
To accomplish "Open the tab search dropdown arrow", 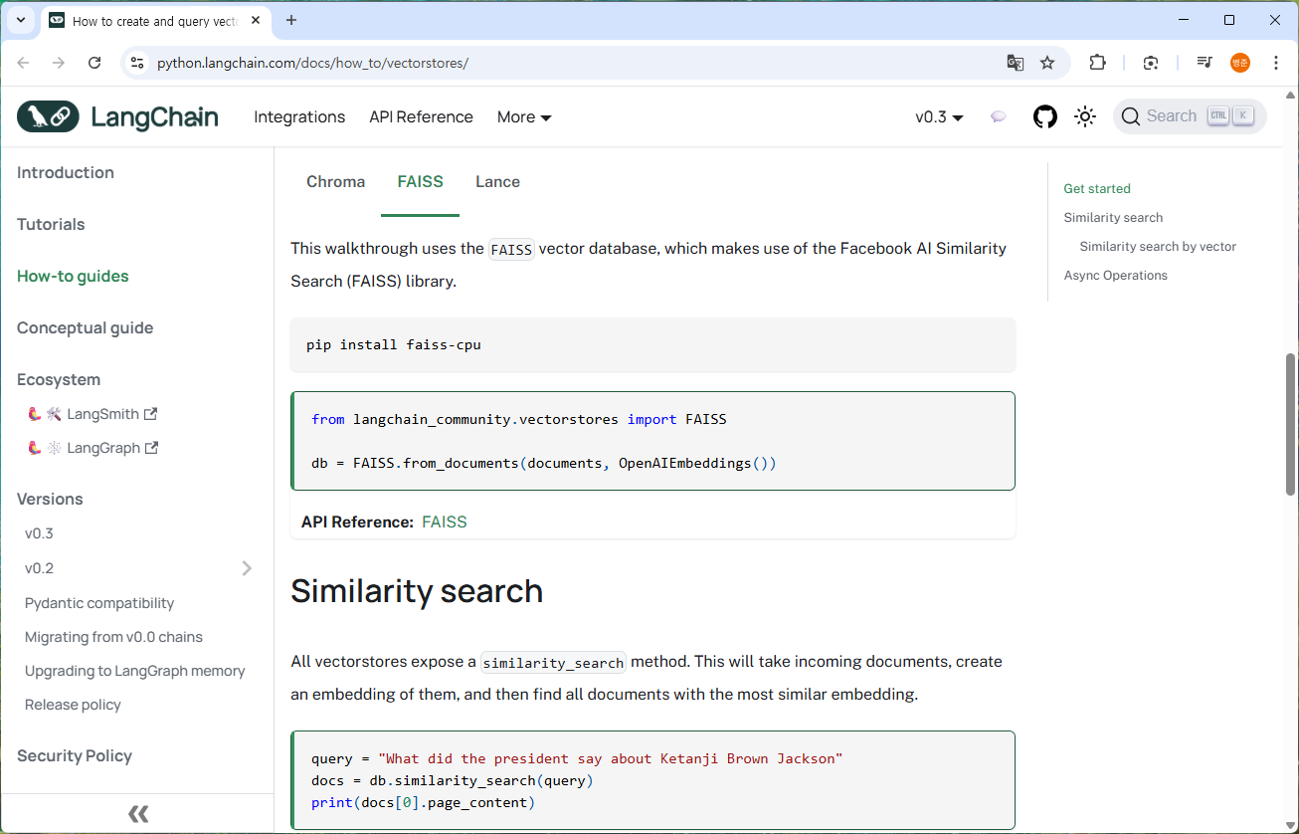I will [20, 20].
